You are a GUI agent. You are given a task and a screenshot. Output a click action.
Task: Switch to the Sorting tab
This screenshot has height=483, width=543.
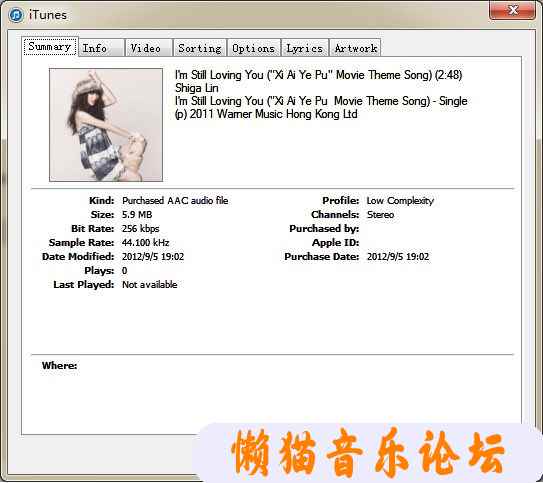(200, 48)
